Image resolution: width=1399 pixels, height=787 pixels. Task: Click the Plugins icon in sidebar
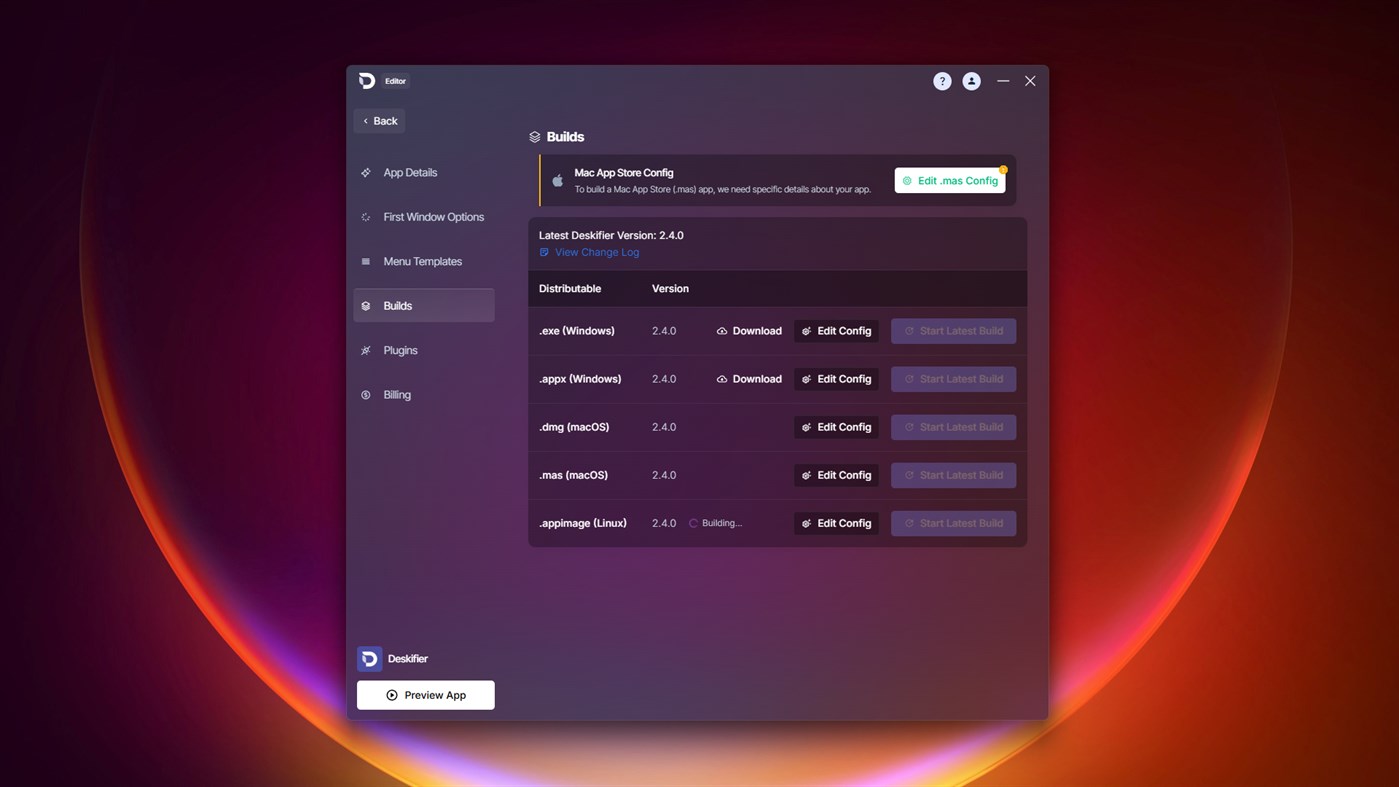(366, 350)
